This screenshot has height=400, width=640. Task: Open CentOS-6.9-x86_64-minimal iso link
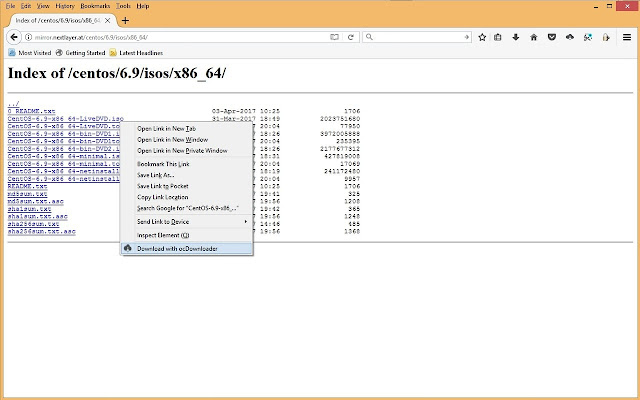(x=64, y=156)
